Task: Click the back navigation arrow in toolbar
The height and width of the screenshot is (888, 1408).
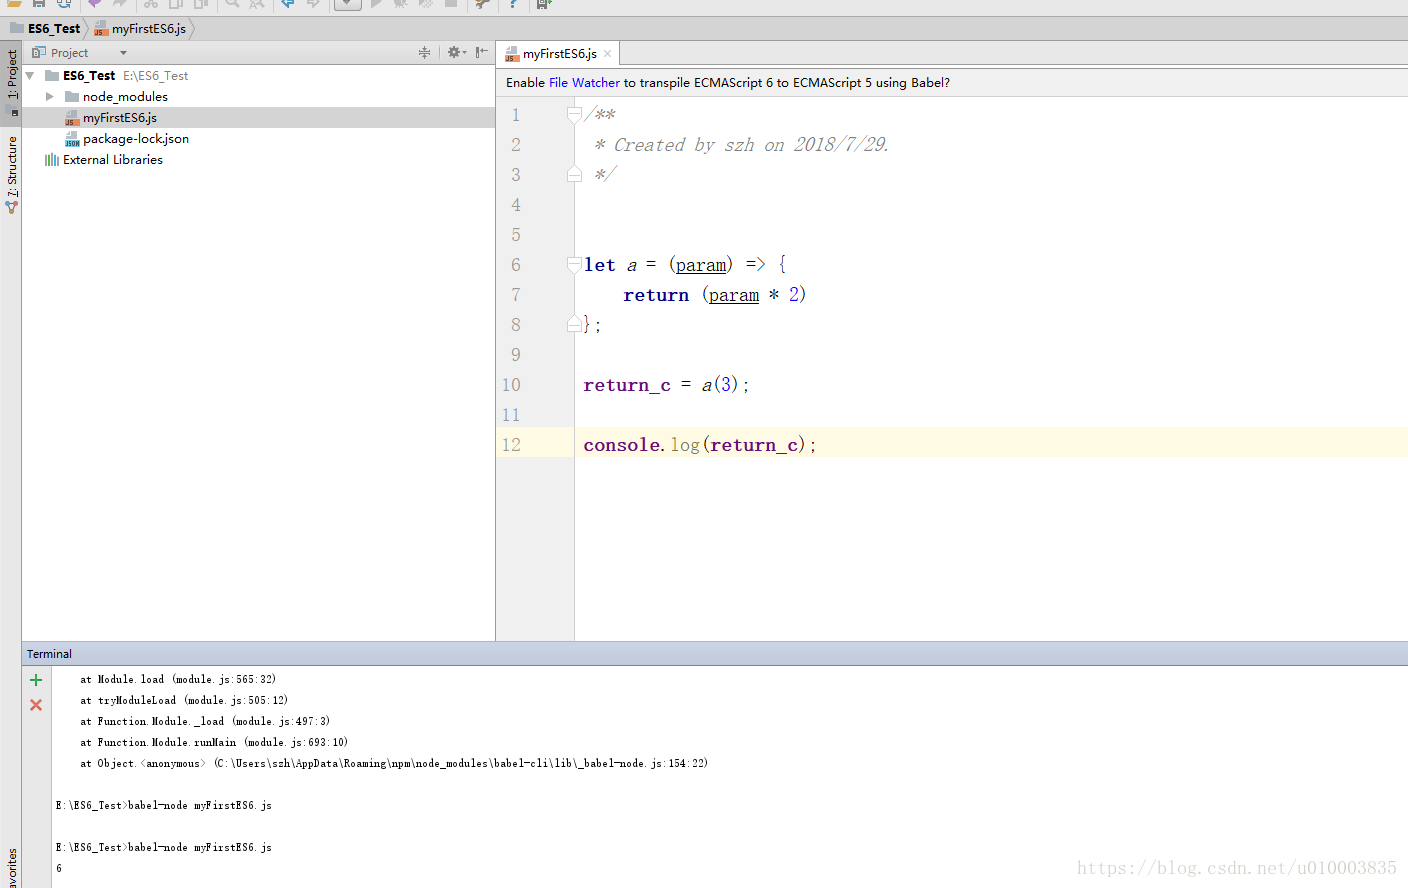Action: pyautogui.click(x=288, y=4)
